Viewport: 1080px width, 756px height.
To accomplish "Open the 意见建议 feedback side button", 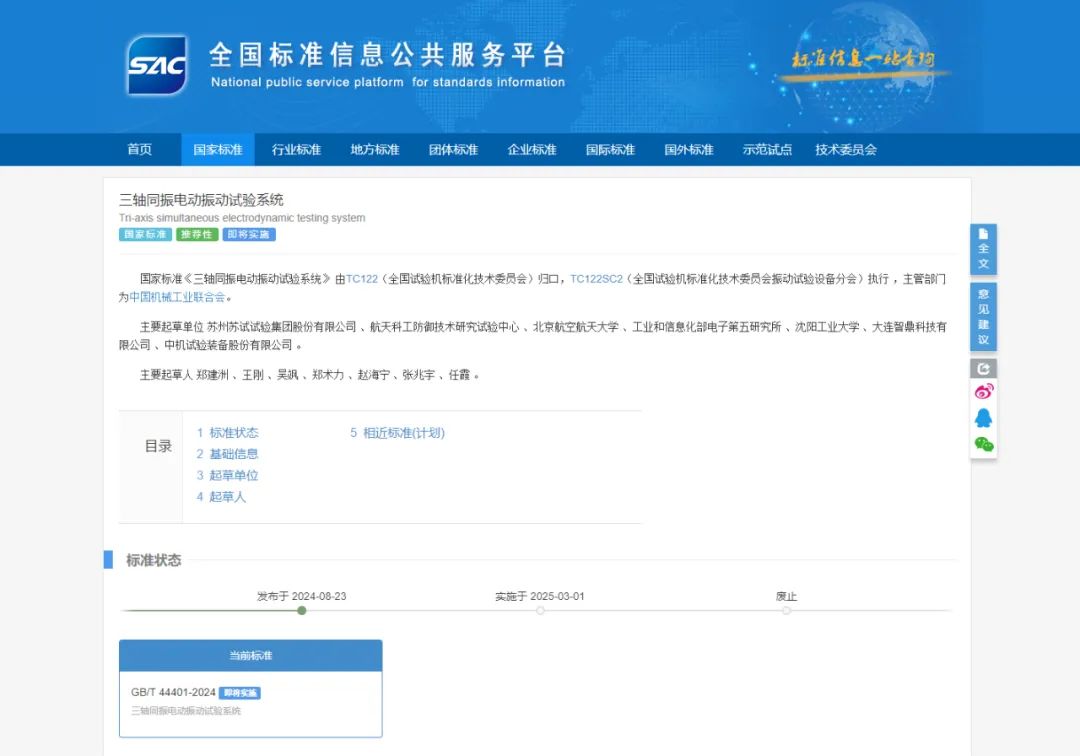I will [983, 316].
